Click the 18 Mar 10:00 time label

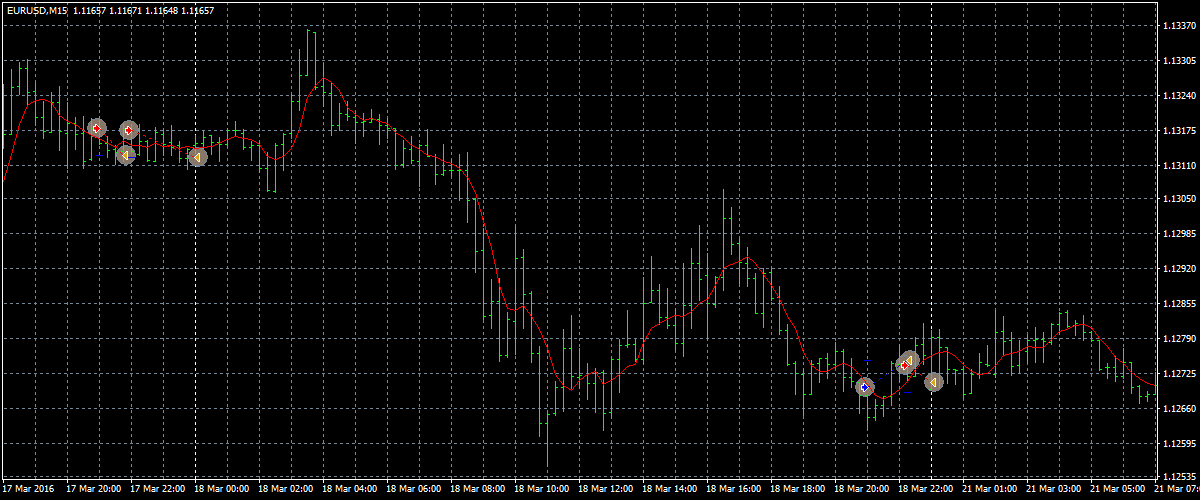point(542,490)
